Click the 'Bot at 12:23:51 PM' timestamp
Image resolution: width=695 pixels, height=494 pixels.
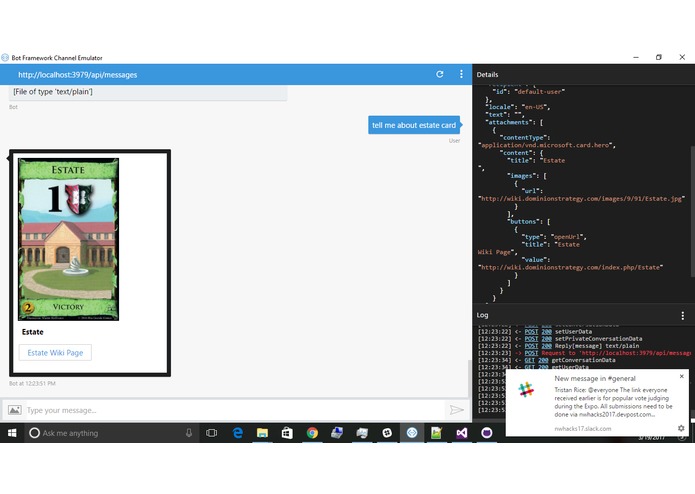[x=32, y=383]
